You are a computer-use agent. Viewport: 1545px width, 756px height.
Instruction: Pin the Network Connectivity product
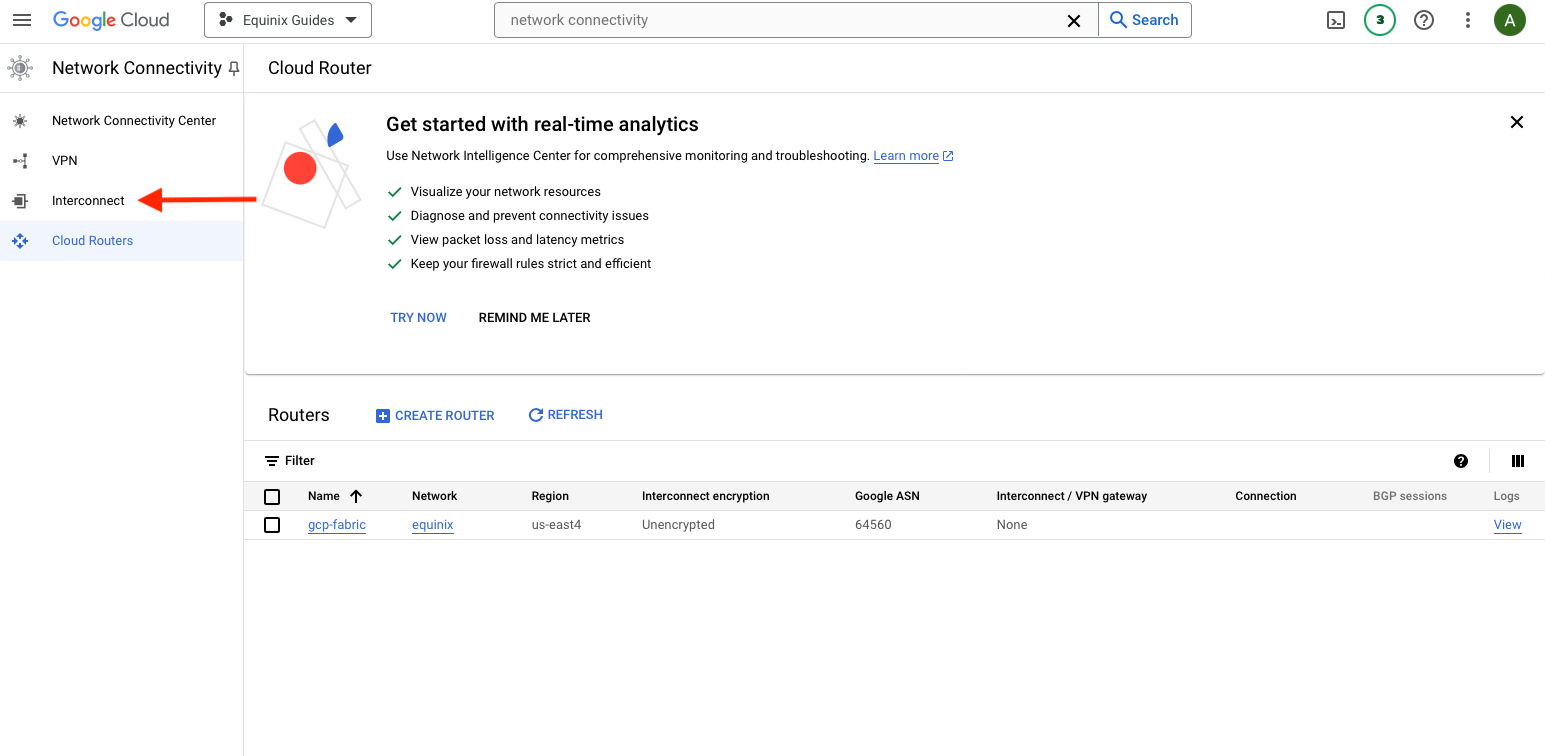pos(234,68)
